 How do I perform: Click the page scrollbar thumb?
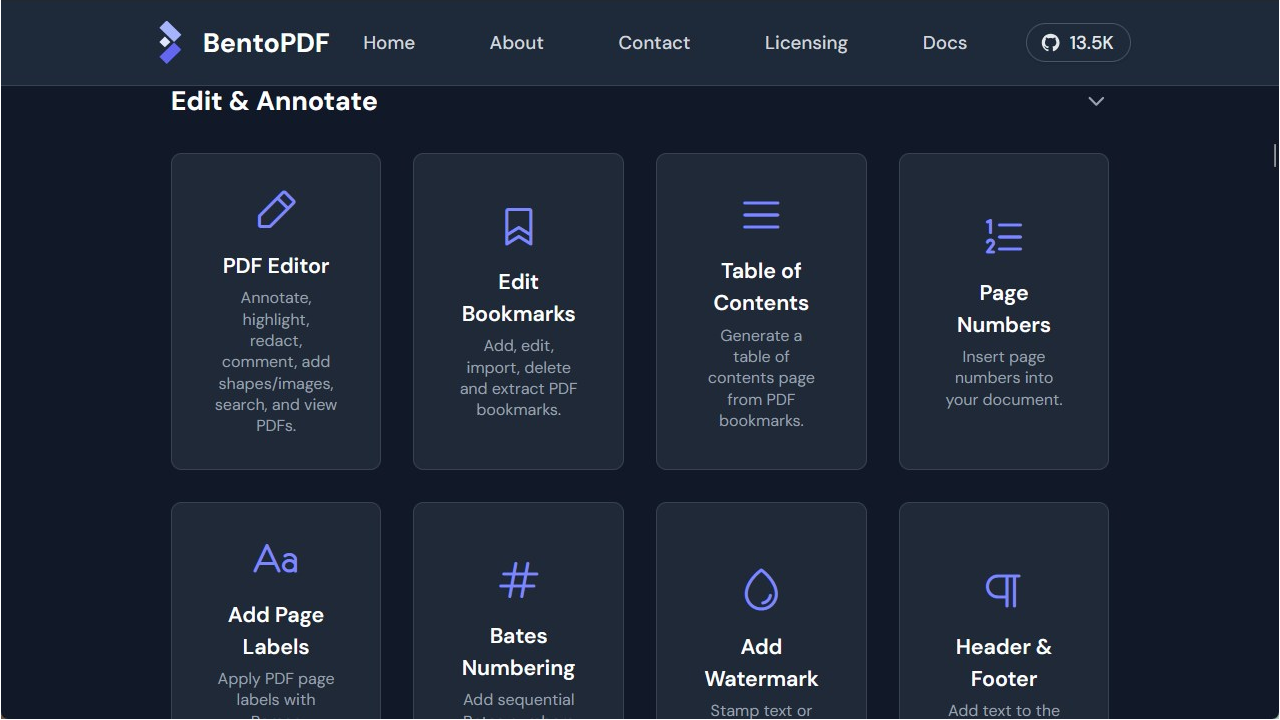(1275, 155)
